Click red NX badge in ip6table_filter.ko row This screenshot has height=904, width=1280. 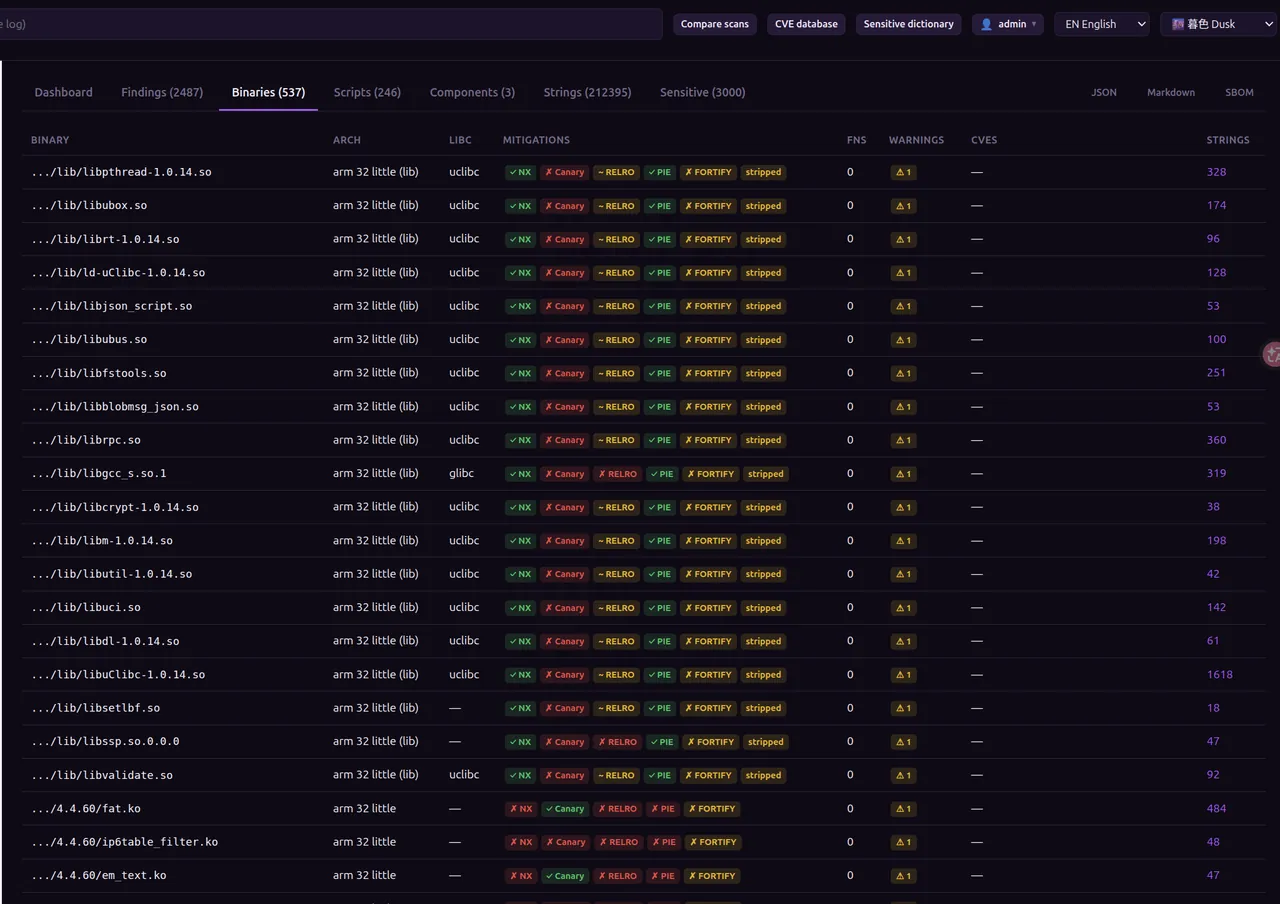[x=520, y=842]
